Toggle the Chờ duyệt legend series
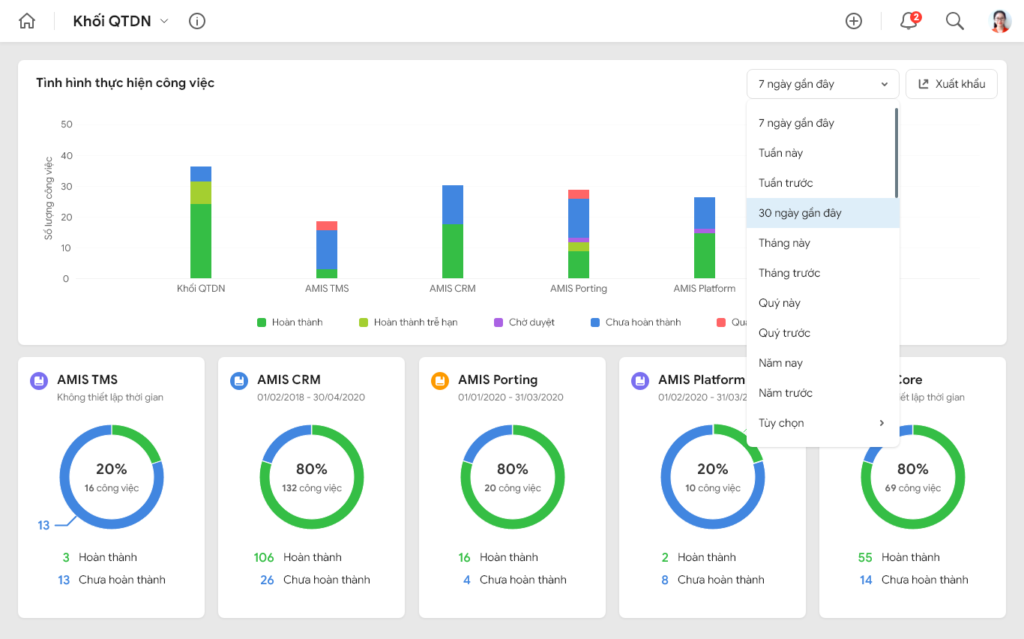 (524, 322)
